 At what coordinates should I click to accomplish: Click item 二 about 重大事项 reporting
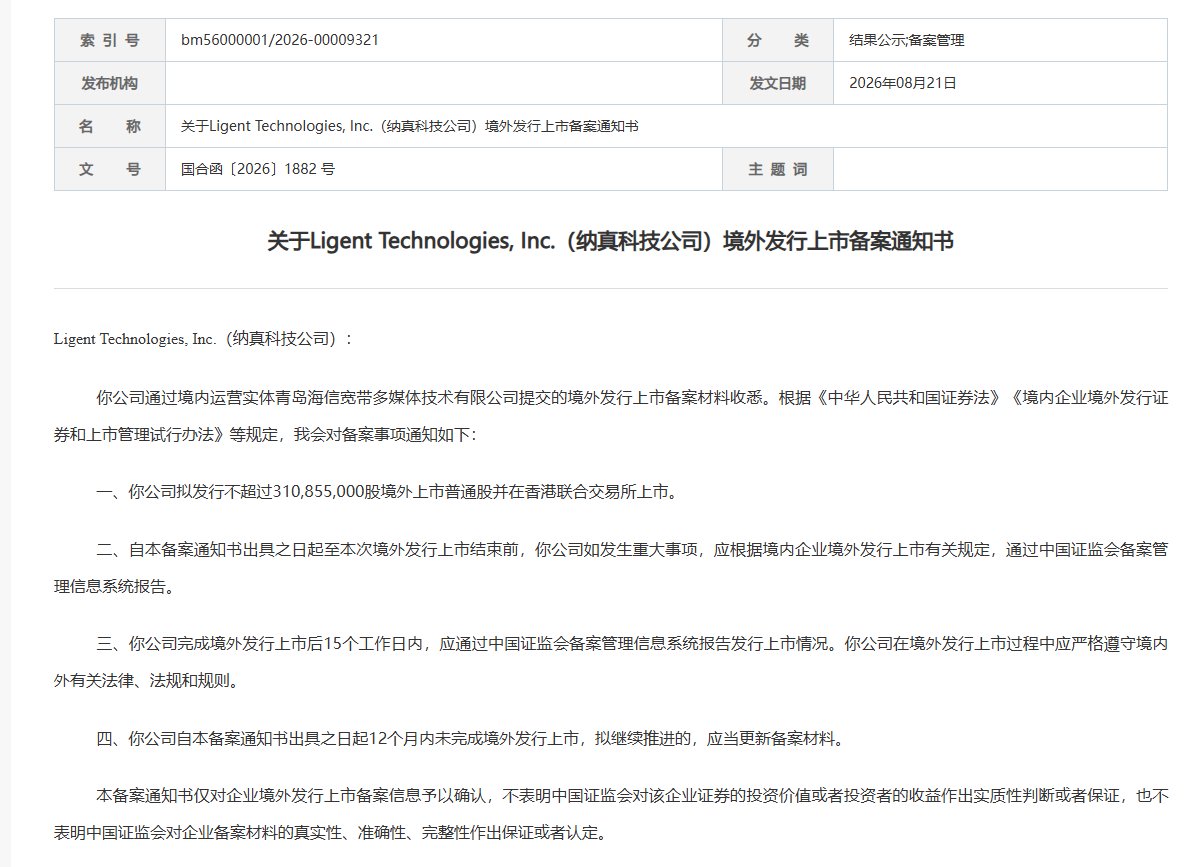pos(610,568)
